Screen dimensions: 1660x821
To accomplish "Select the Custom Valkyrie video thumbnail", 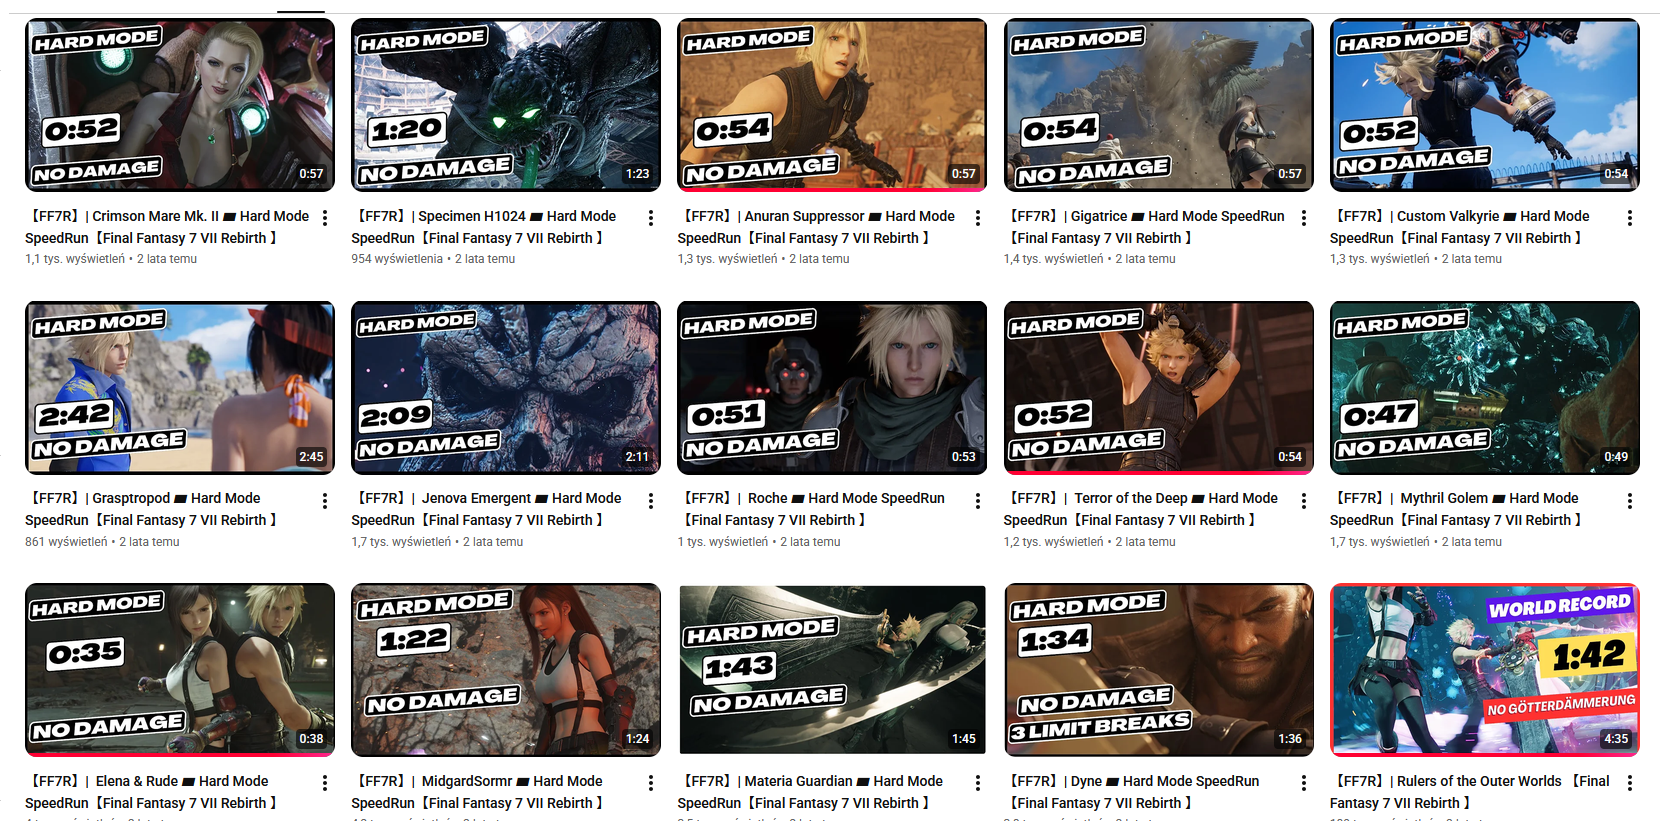I will tap(1485, 105).
